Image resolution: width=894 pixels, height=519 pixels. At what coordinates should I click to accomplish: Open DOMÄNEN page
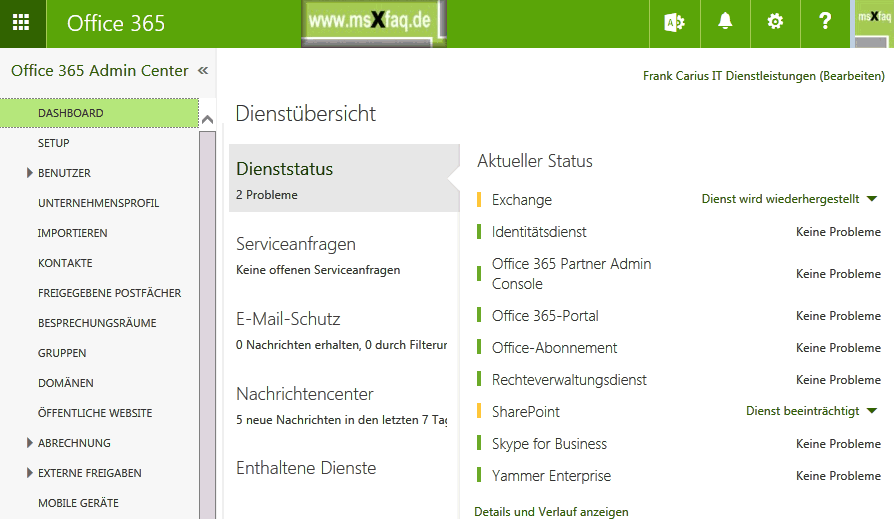(66, 383)
